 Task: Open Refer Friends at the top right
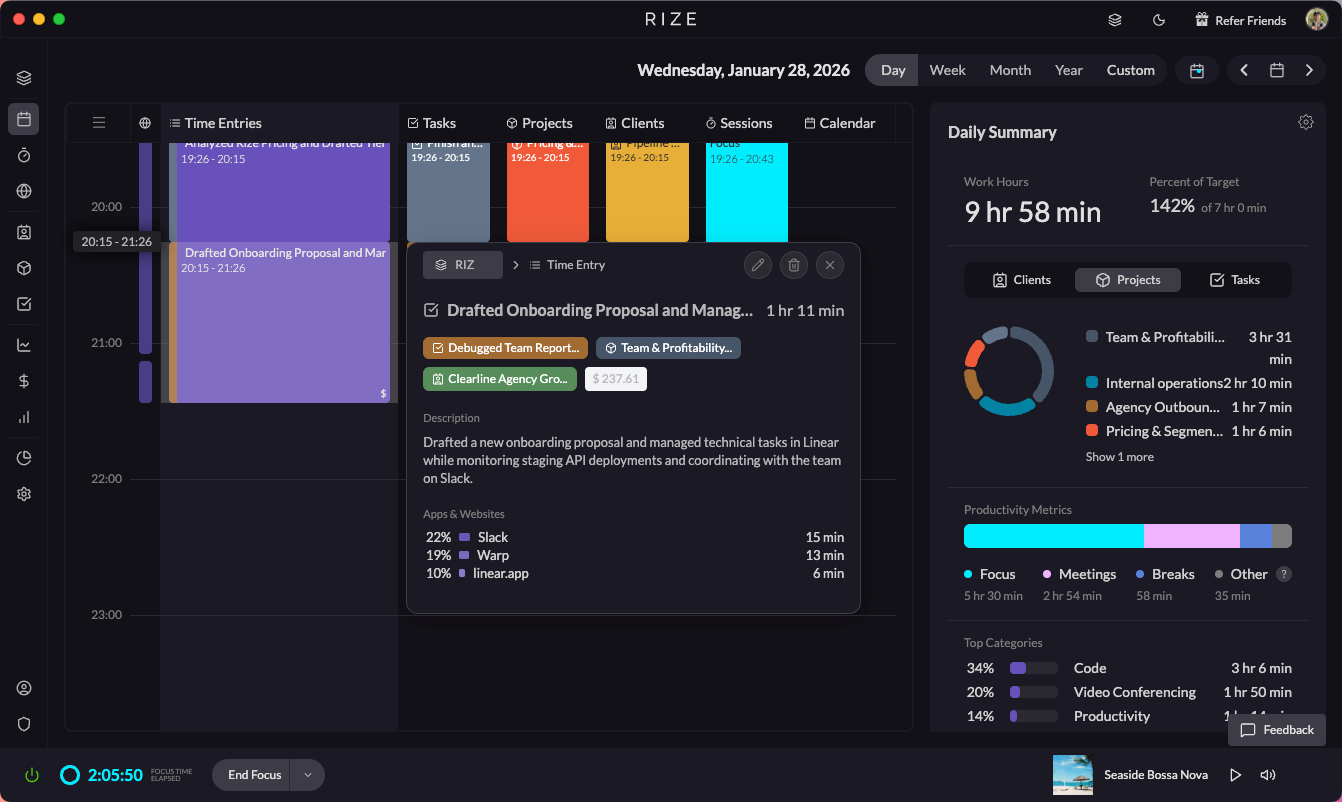pos(1240,19)
